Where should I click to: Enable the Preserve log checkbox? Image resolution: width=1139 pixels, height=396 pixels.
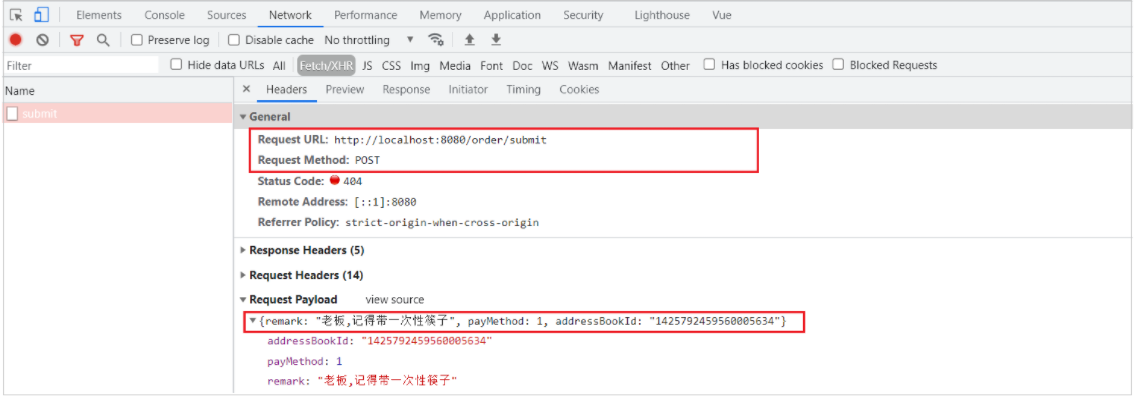point(137,40)
